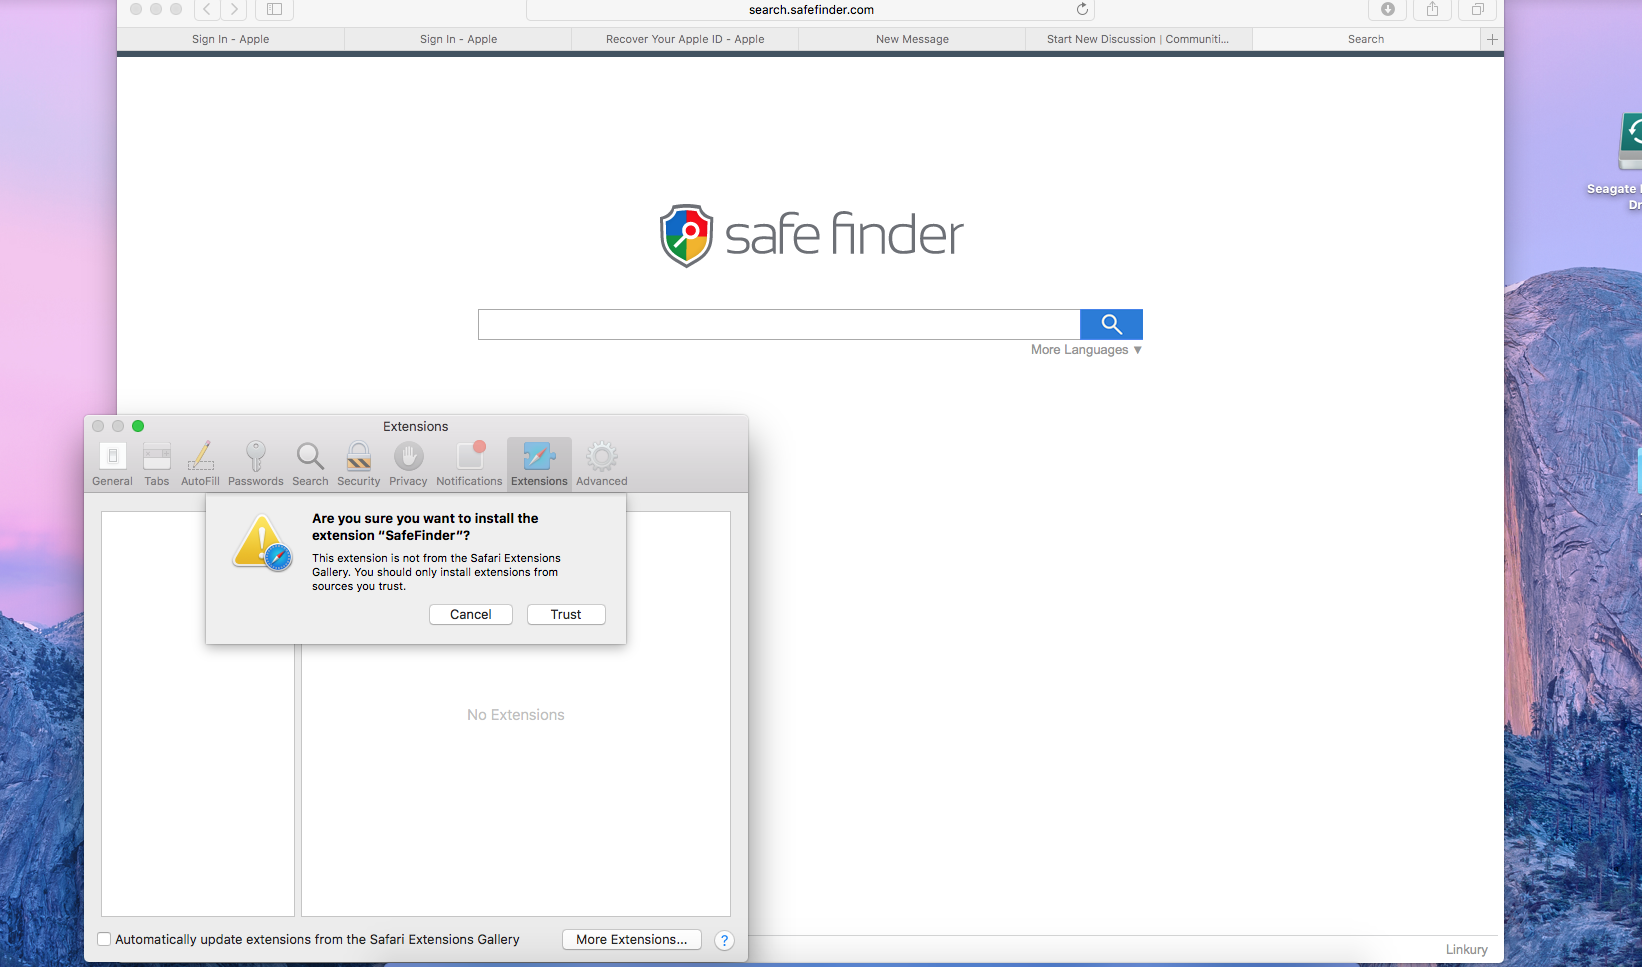Image resolution: width=1642 pixels, height=967 pixels.
Task: Add a new Safari tab
Action: 1492,39
